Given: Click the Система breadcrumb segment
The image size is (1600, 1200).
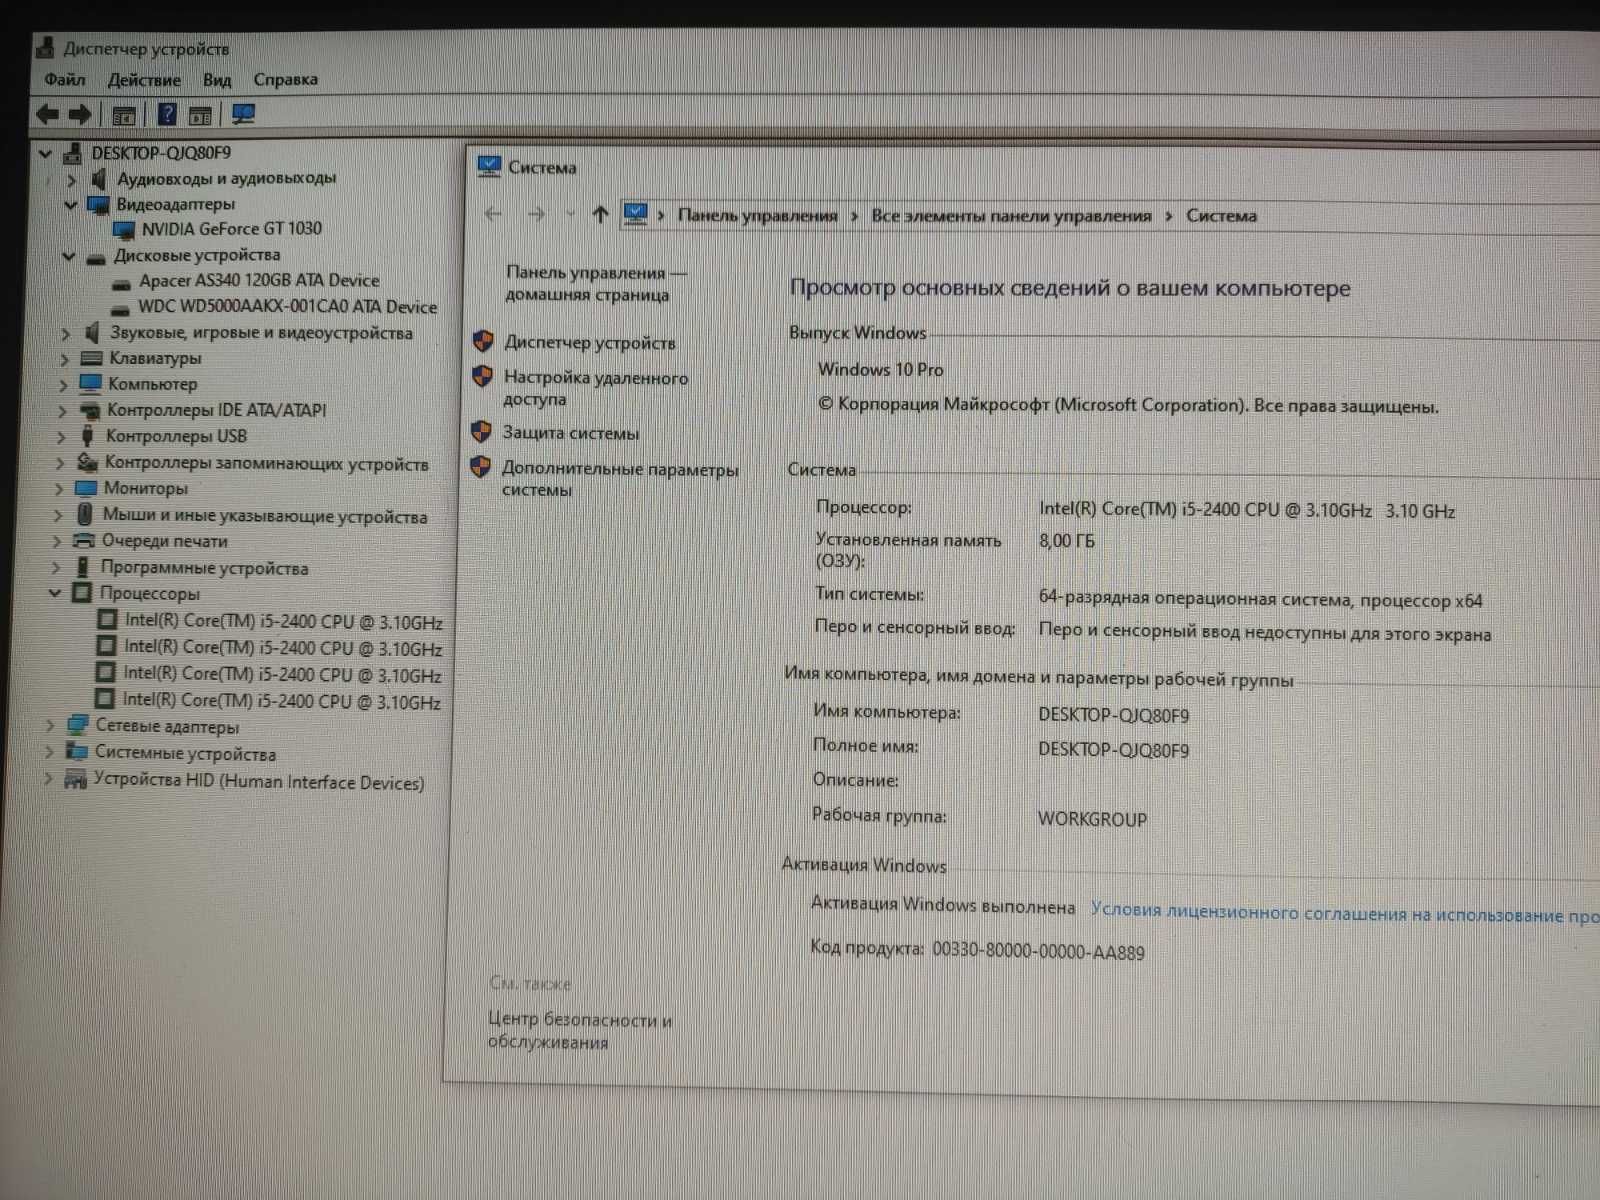Looking at the screenshot, I should coord(1221,216).
